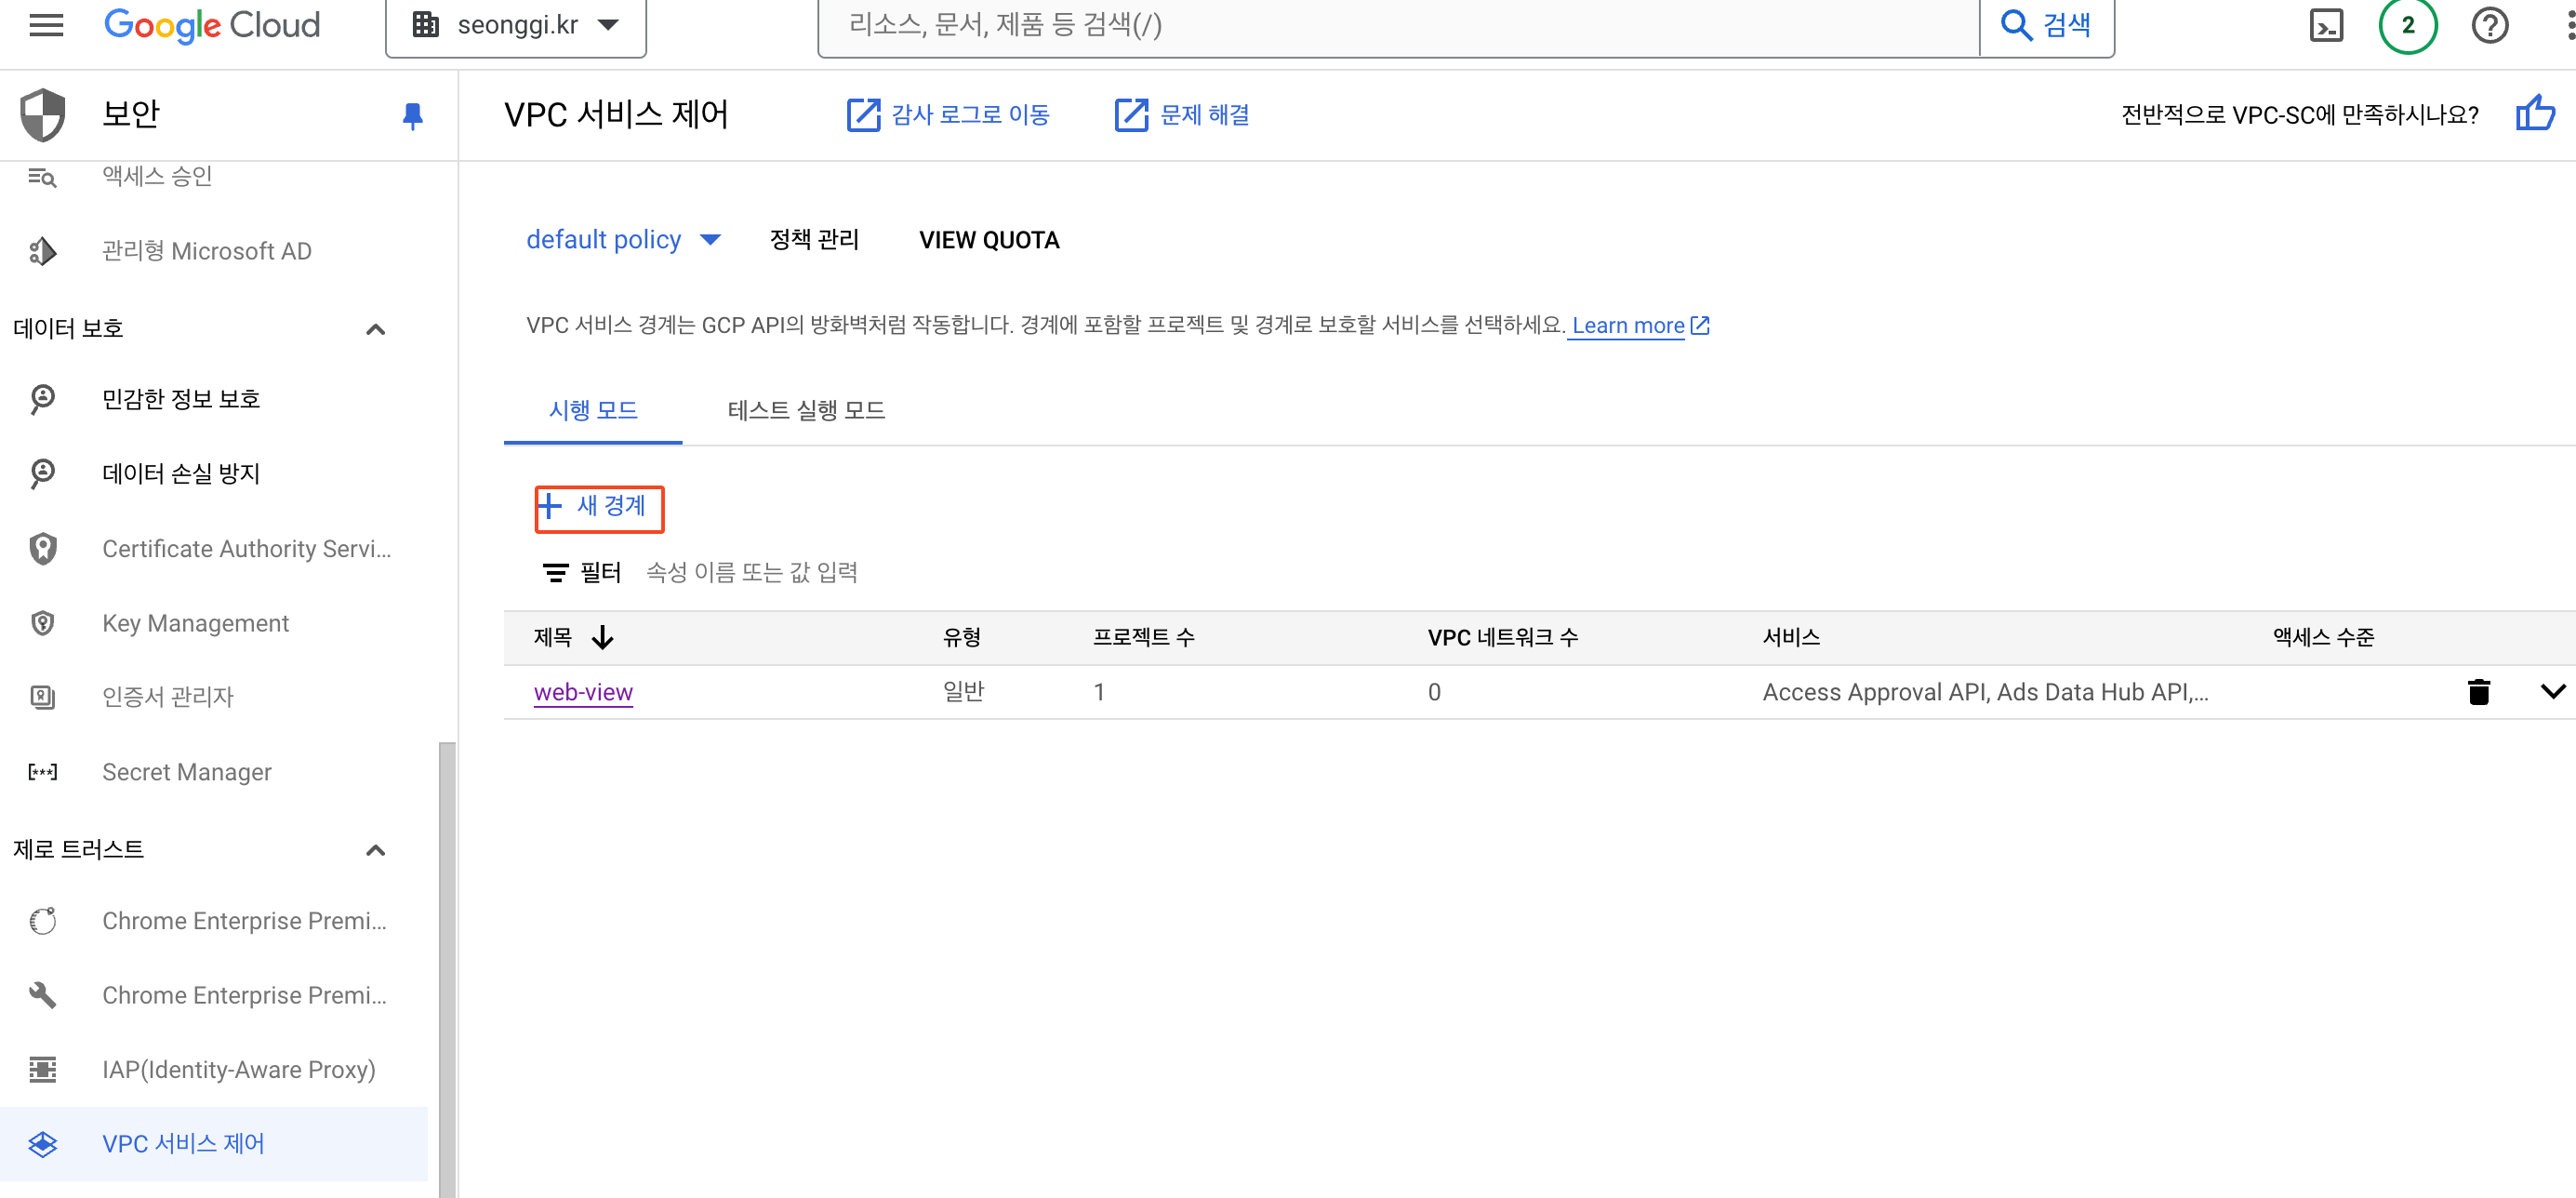Delete the web-view perimeter with trash icon
The image size is (2576, 1198).
(x=2478, y=692)
